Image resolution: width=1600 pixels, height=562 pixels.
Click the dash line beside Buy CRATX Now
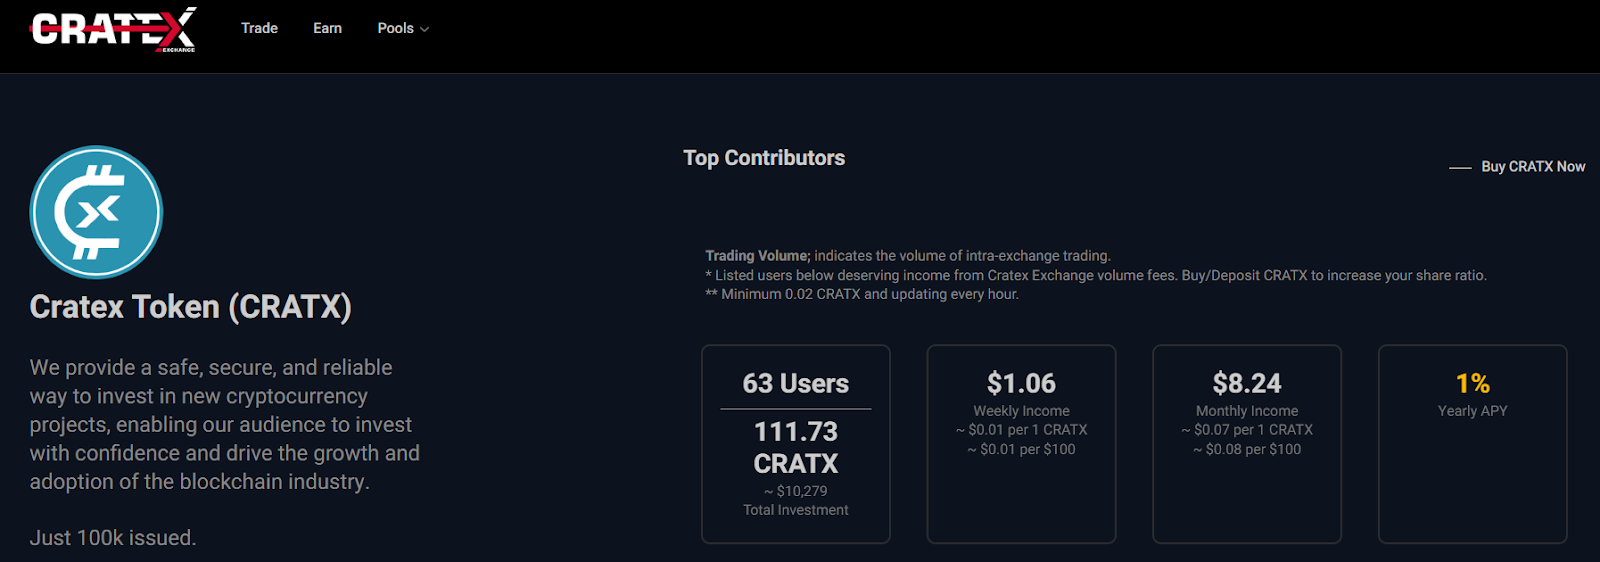(x=1460, y=168)
